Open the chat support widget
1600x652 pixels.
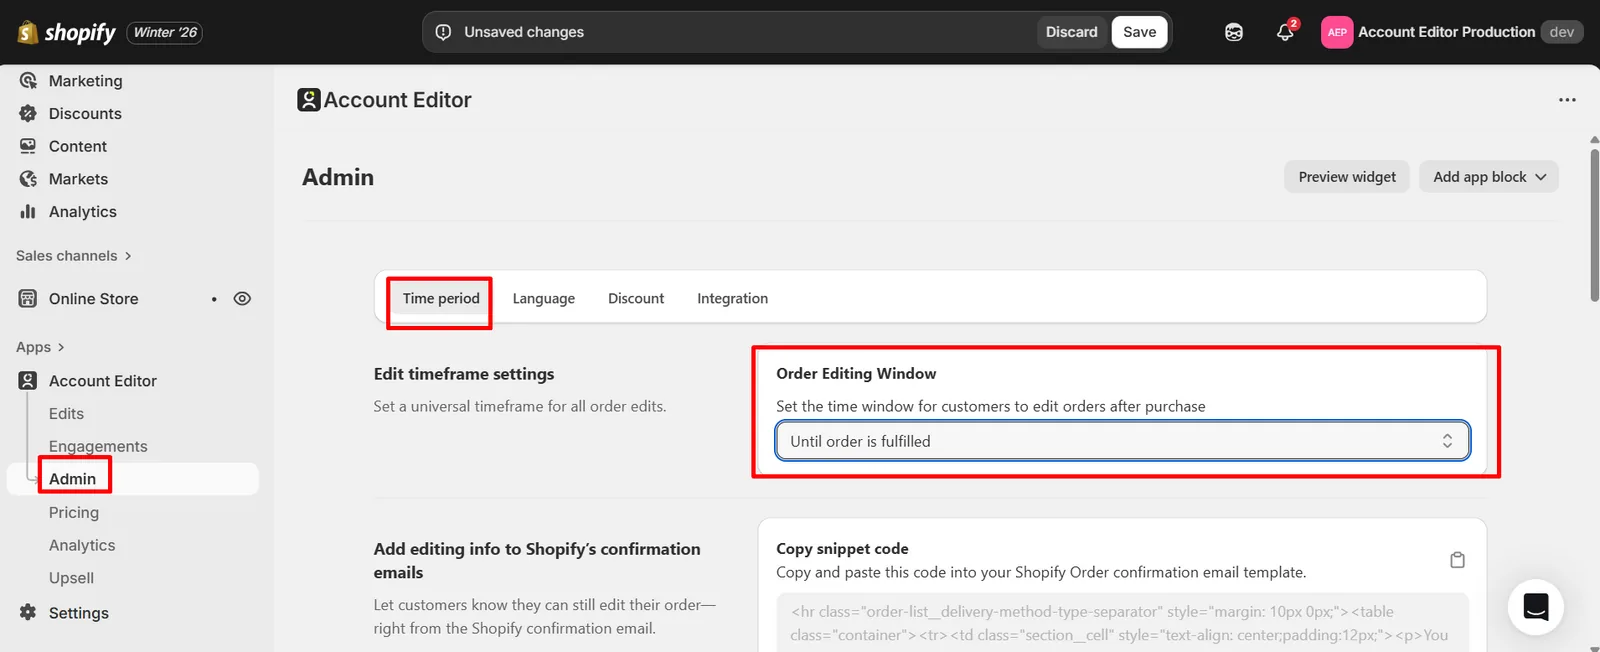1536,607
